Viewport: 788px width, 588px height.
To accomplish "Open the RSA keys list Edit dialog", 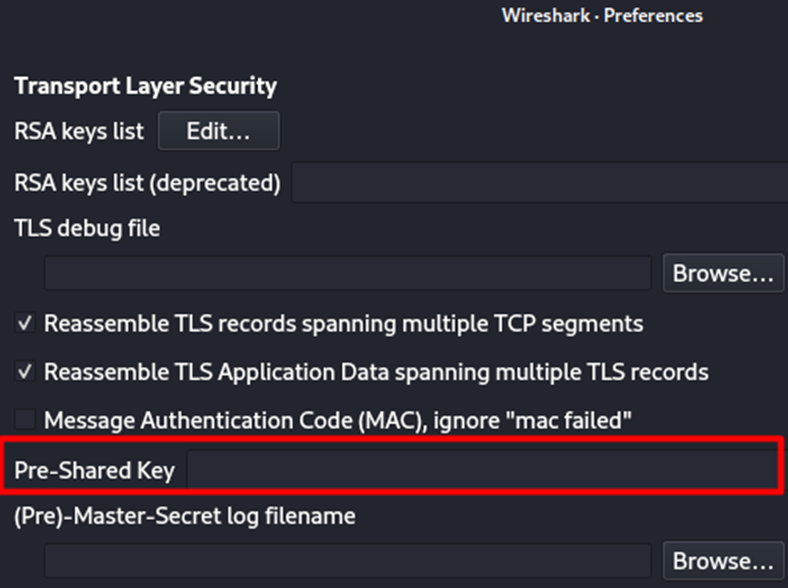I will tap(218, 131).
